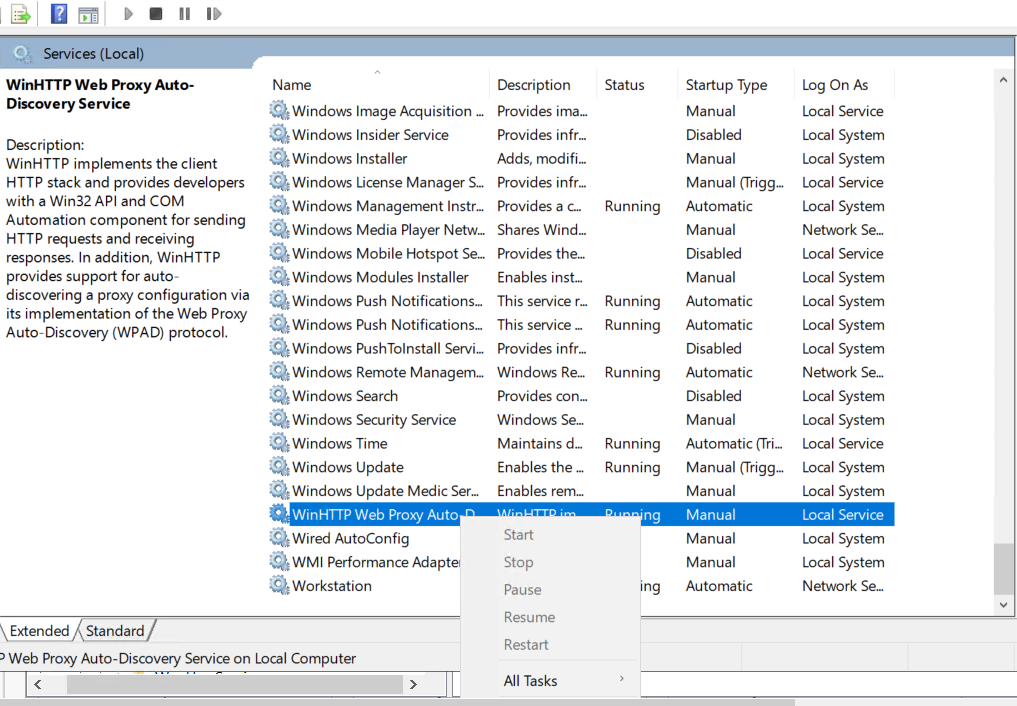This screenshot has width=1017, height=706.
Task: Click the Services (Local) magnifier gear icon
Action: pyautogui.click(x=22, y=54)
